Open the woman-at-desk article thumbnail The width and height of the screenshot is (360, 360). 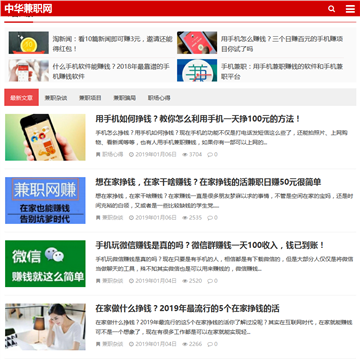point(45,327)
